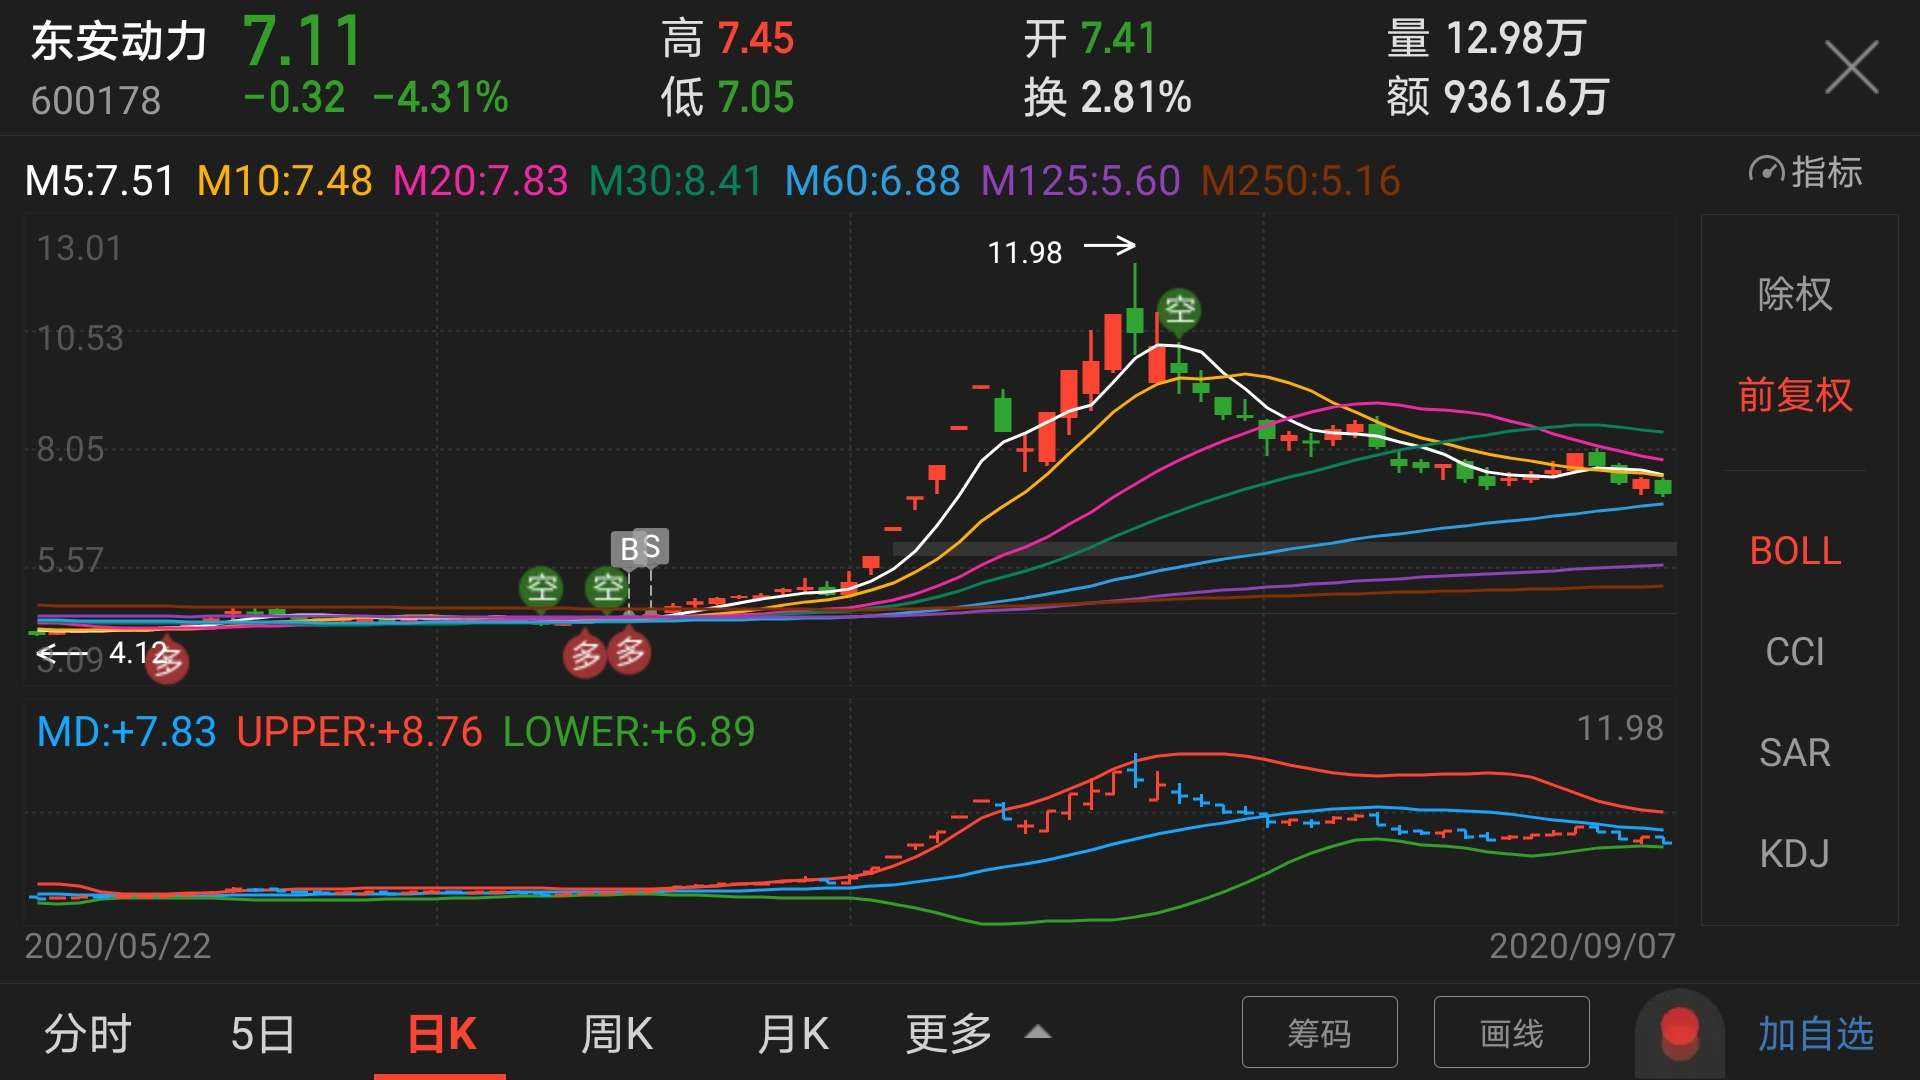Tap the MD:+7.83 BOLL value
1920x1080 pixels.
tap(126, 732)
